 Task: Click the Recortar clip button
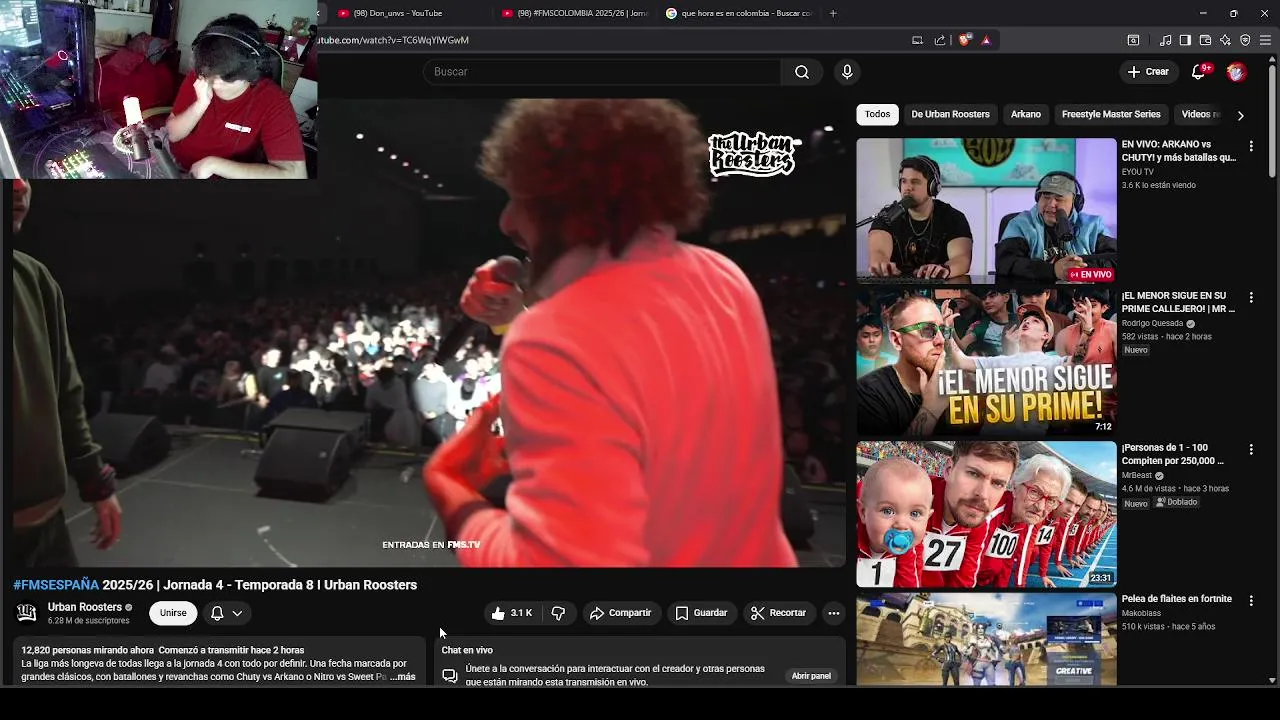778,613
